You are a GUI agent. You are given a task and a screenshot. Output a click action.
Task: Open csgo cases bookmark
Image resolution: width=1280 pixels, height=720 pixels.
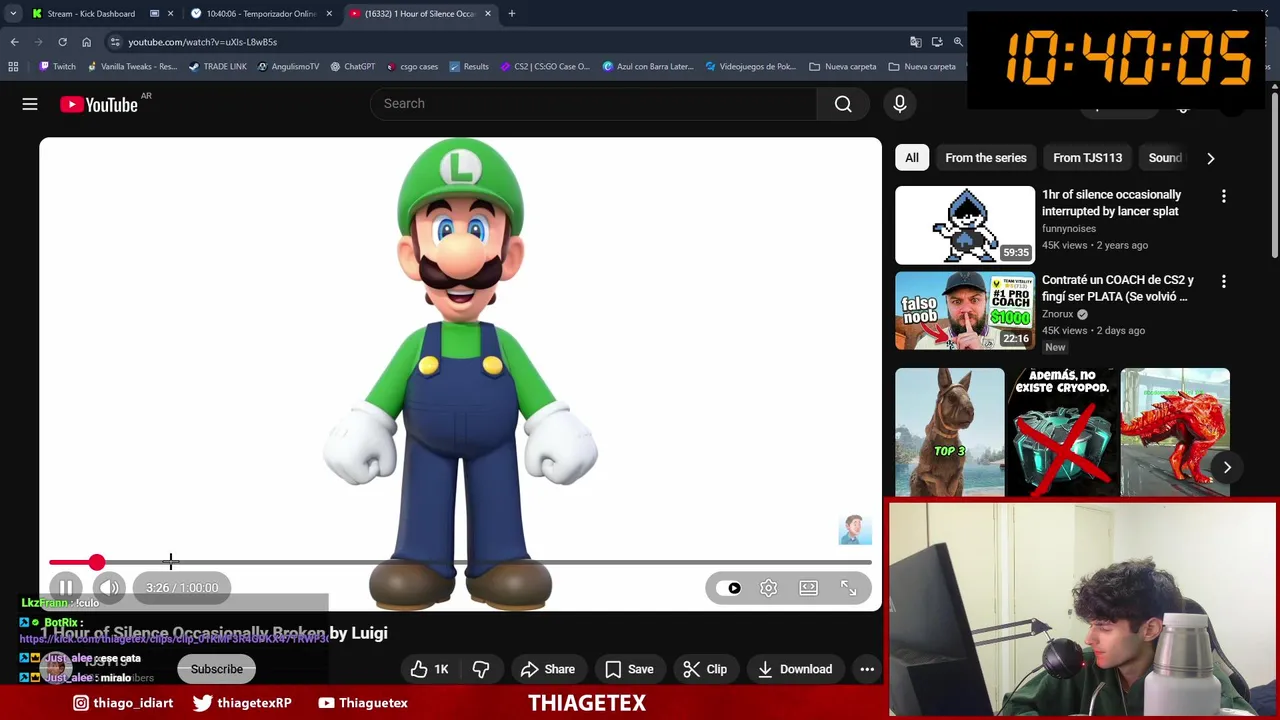412,67
